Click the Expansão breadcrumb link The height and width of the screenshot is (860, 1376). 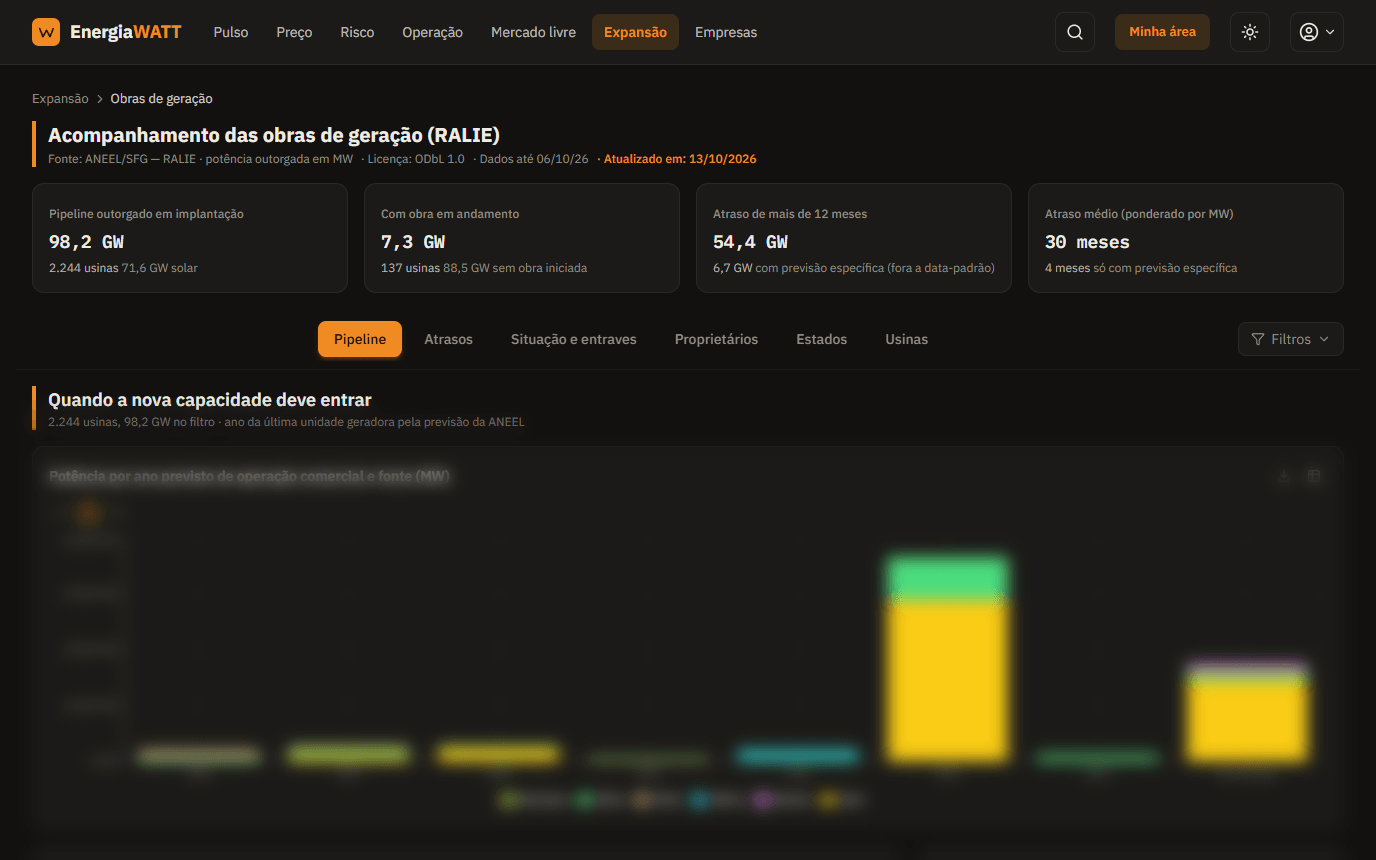(x=60, y=99)
